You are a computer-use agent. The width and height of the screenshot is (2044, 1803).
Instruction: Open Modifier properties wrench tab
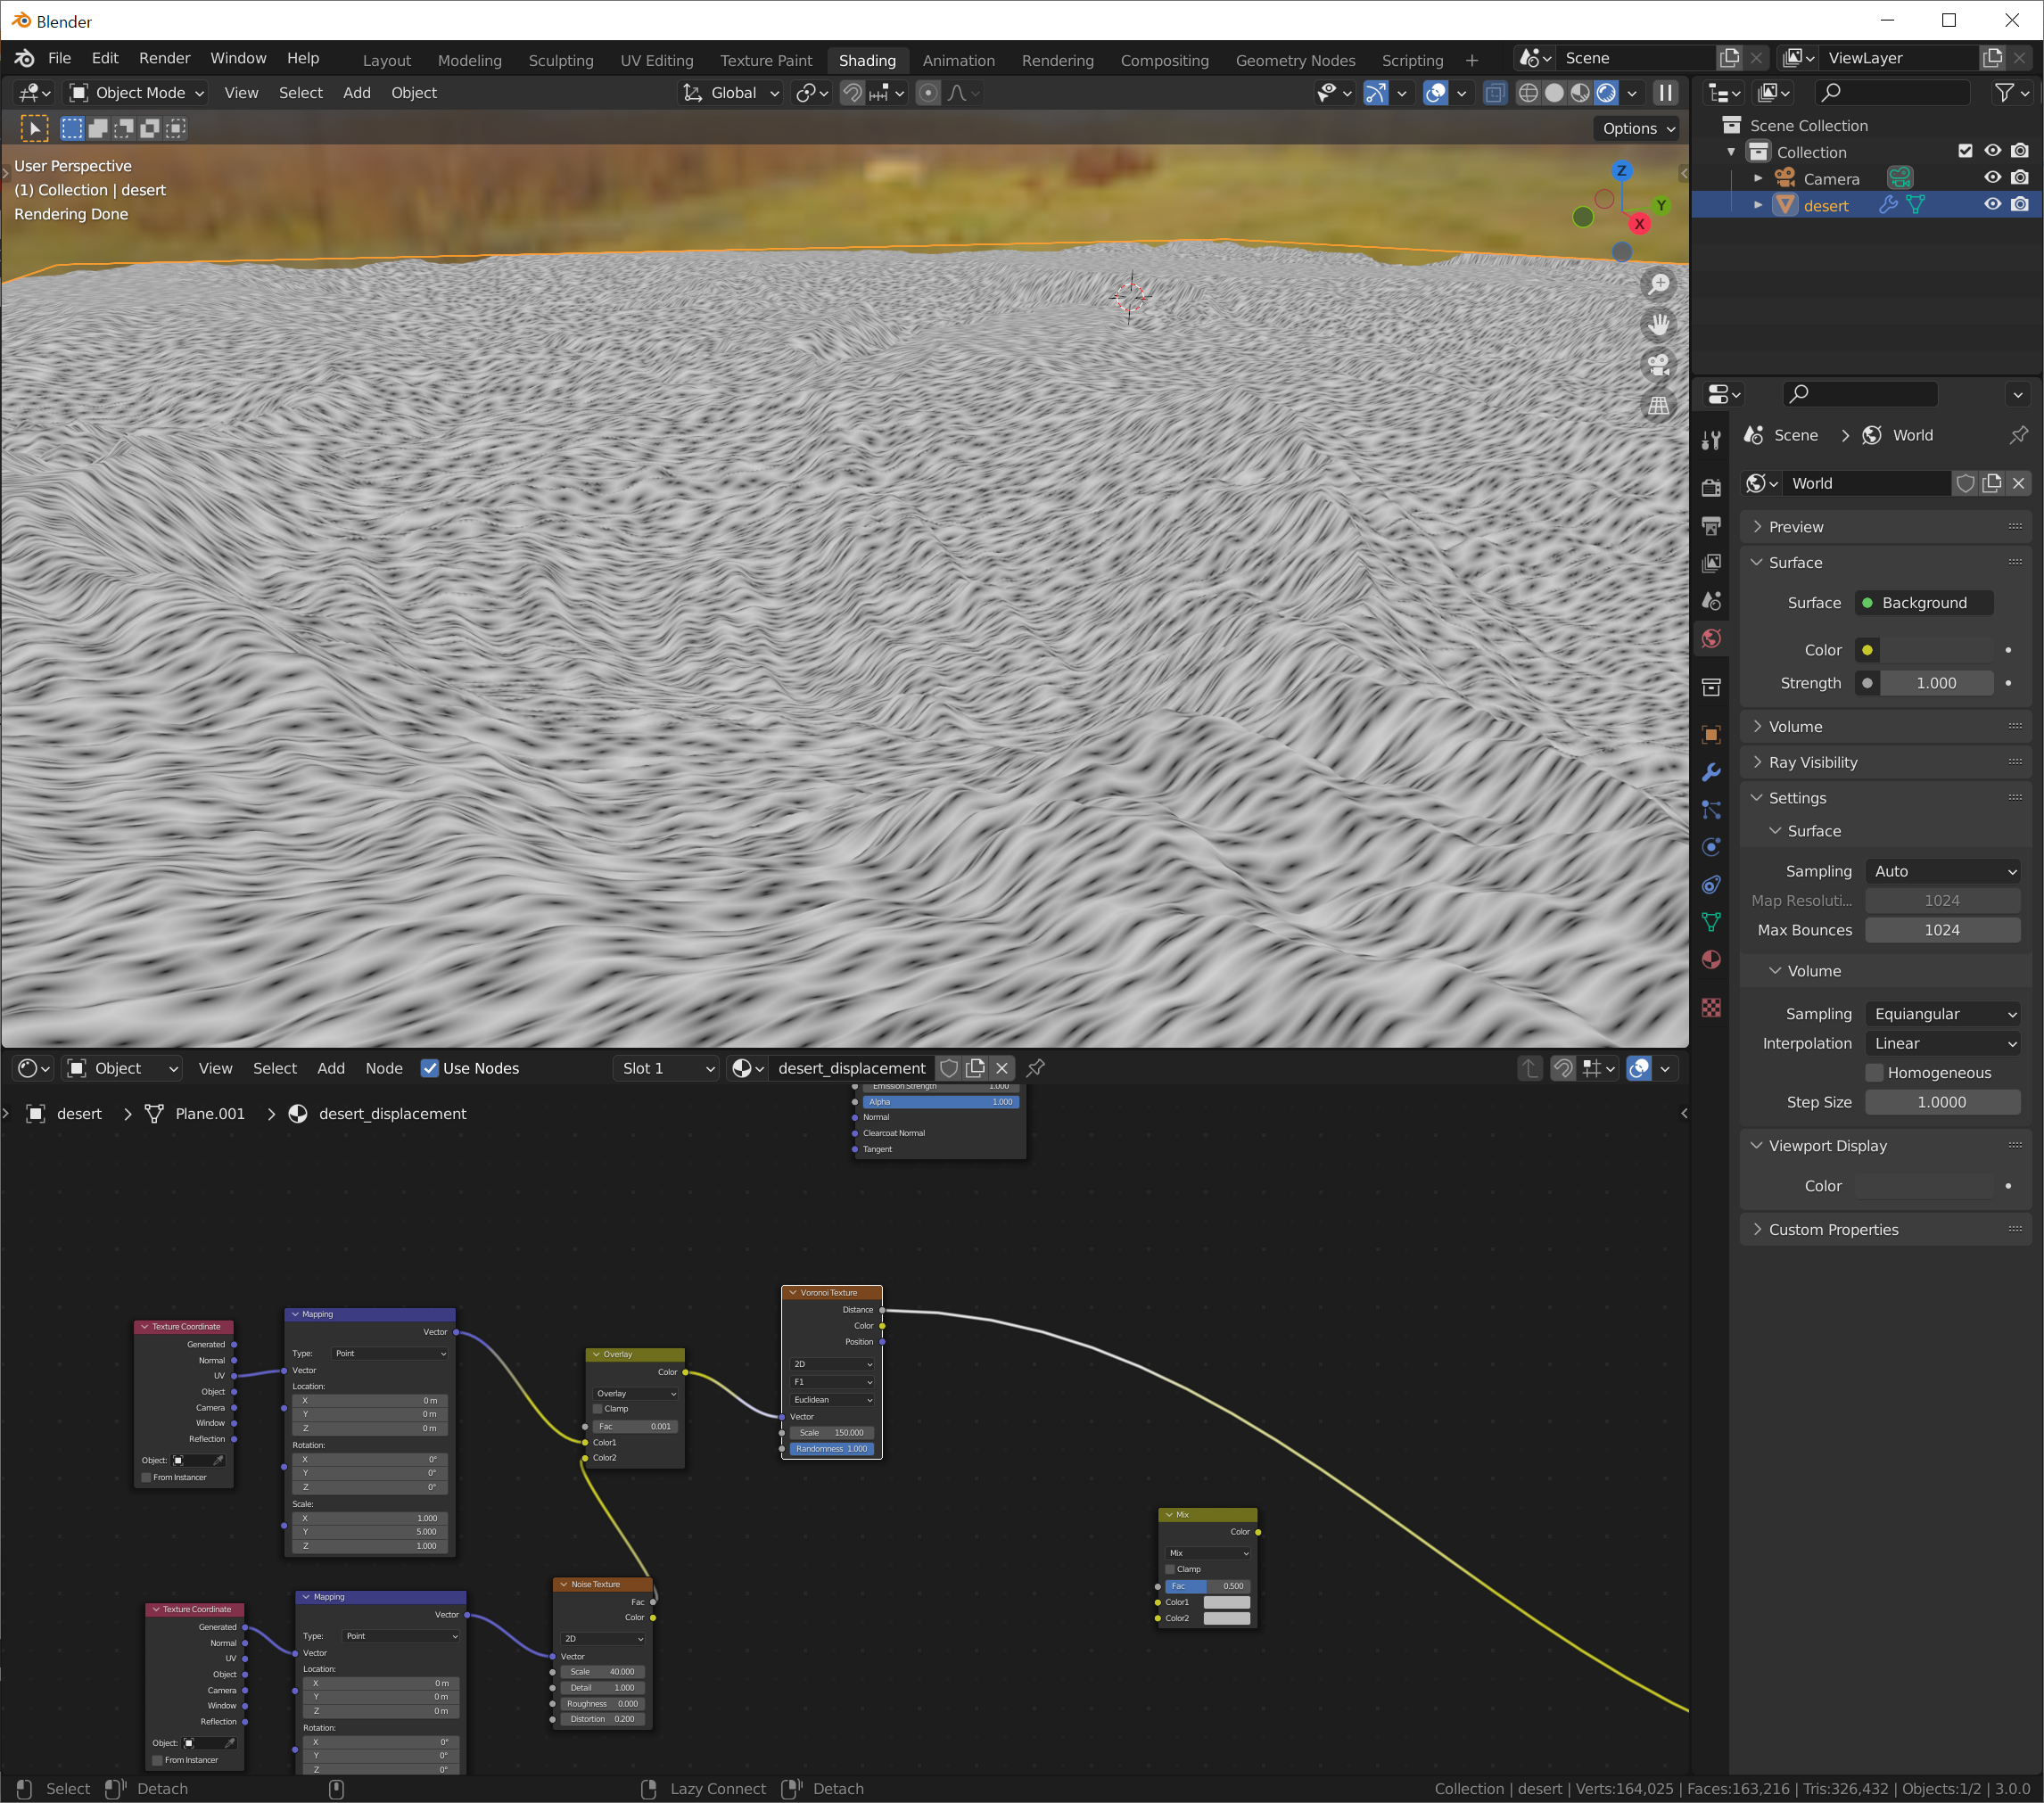[1711, 773]
